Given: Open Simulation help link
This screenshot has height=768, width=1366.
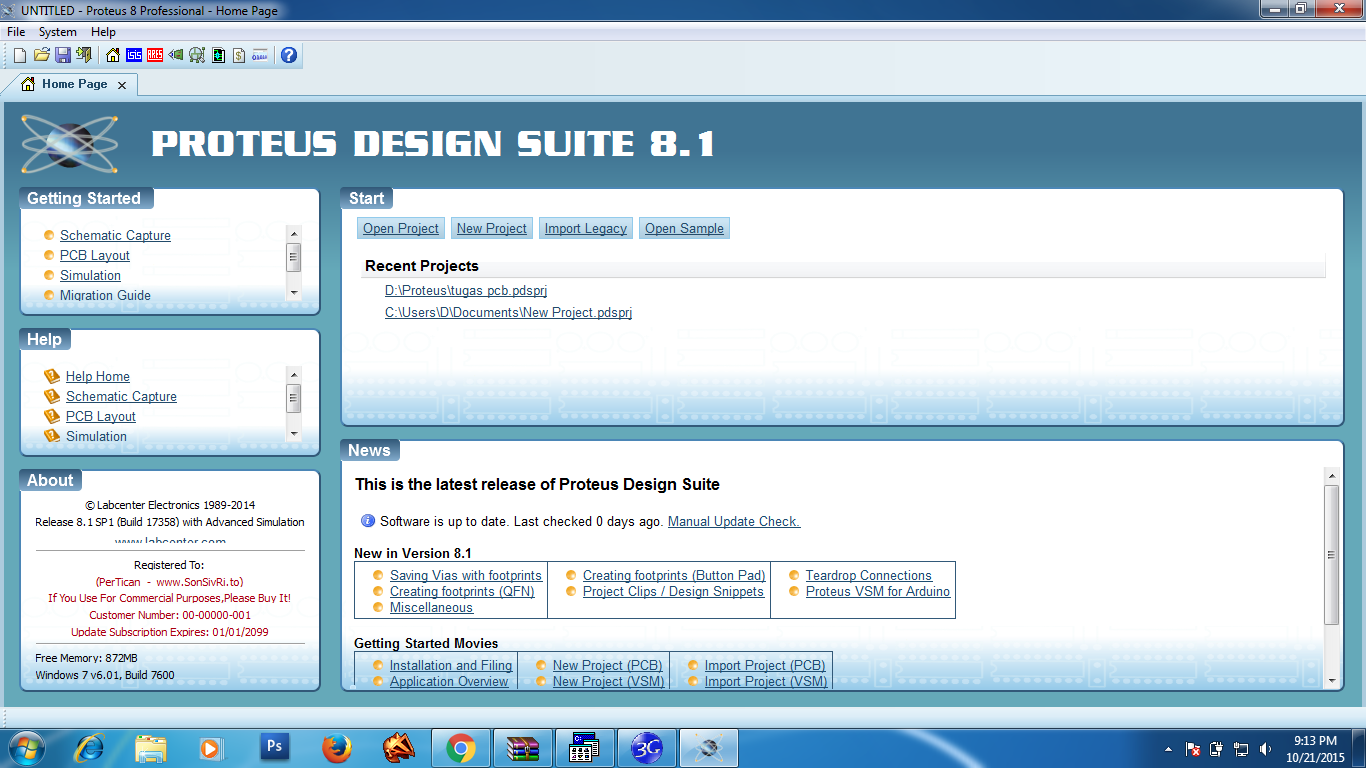Looking at the screenshot, I should [x=96, y=436].
